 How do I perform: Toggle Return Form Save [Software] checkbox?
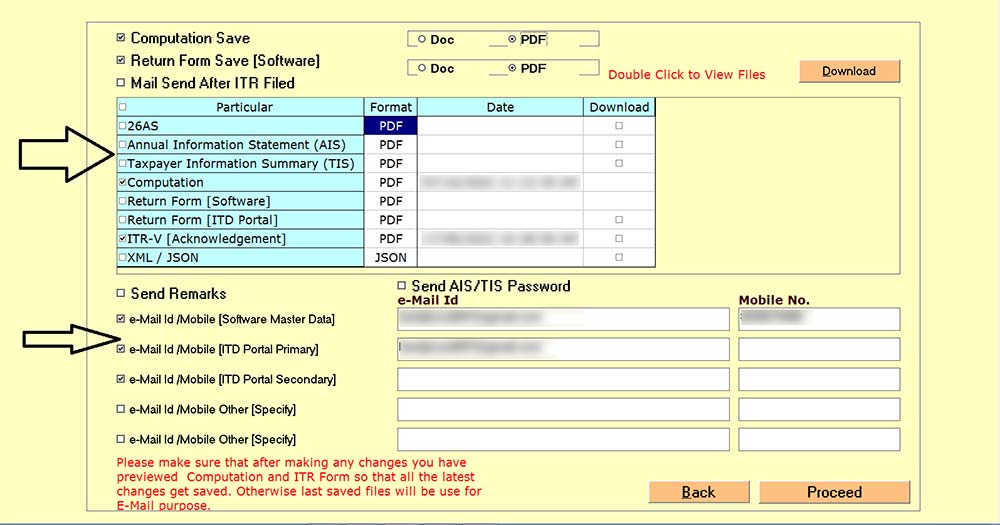[121, 61]
